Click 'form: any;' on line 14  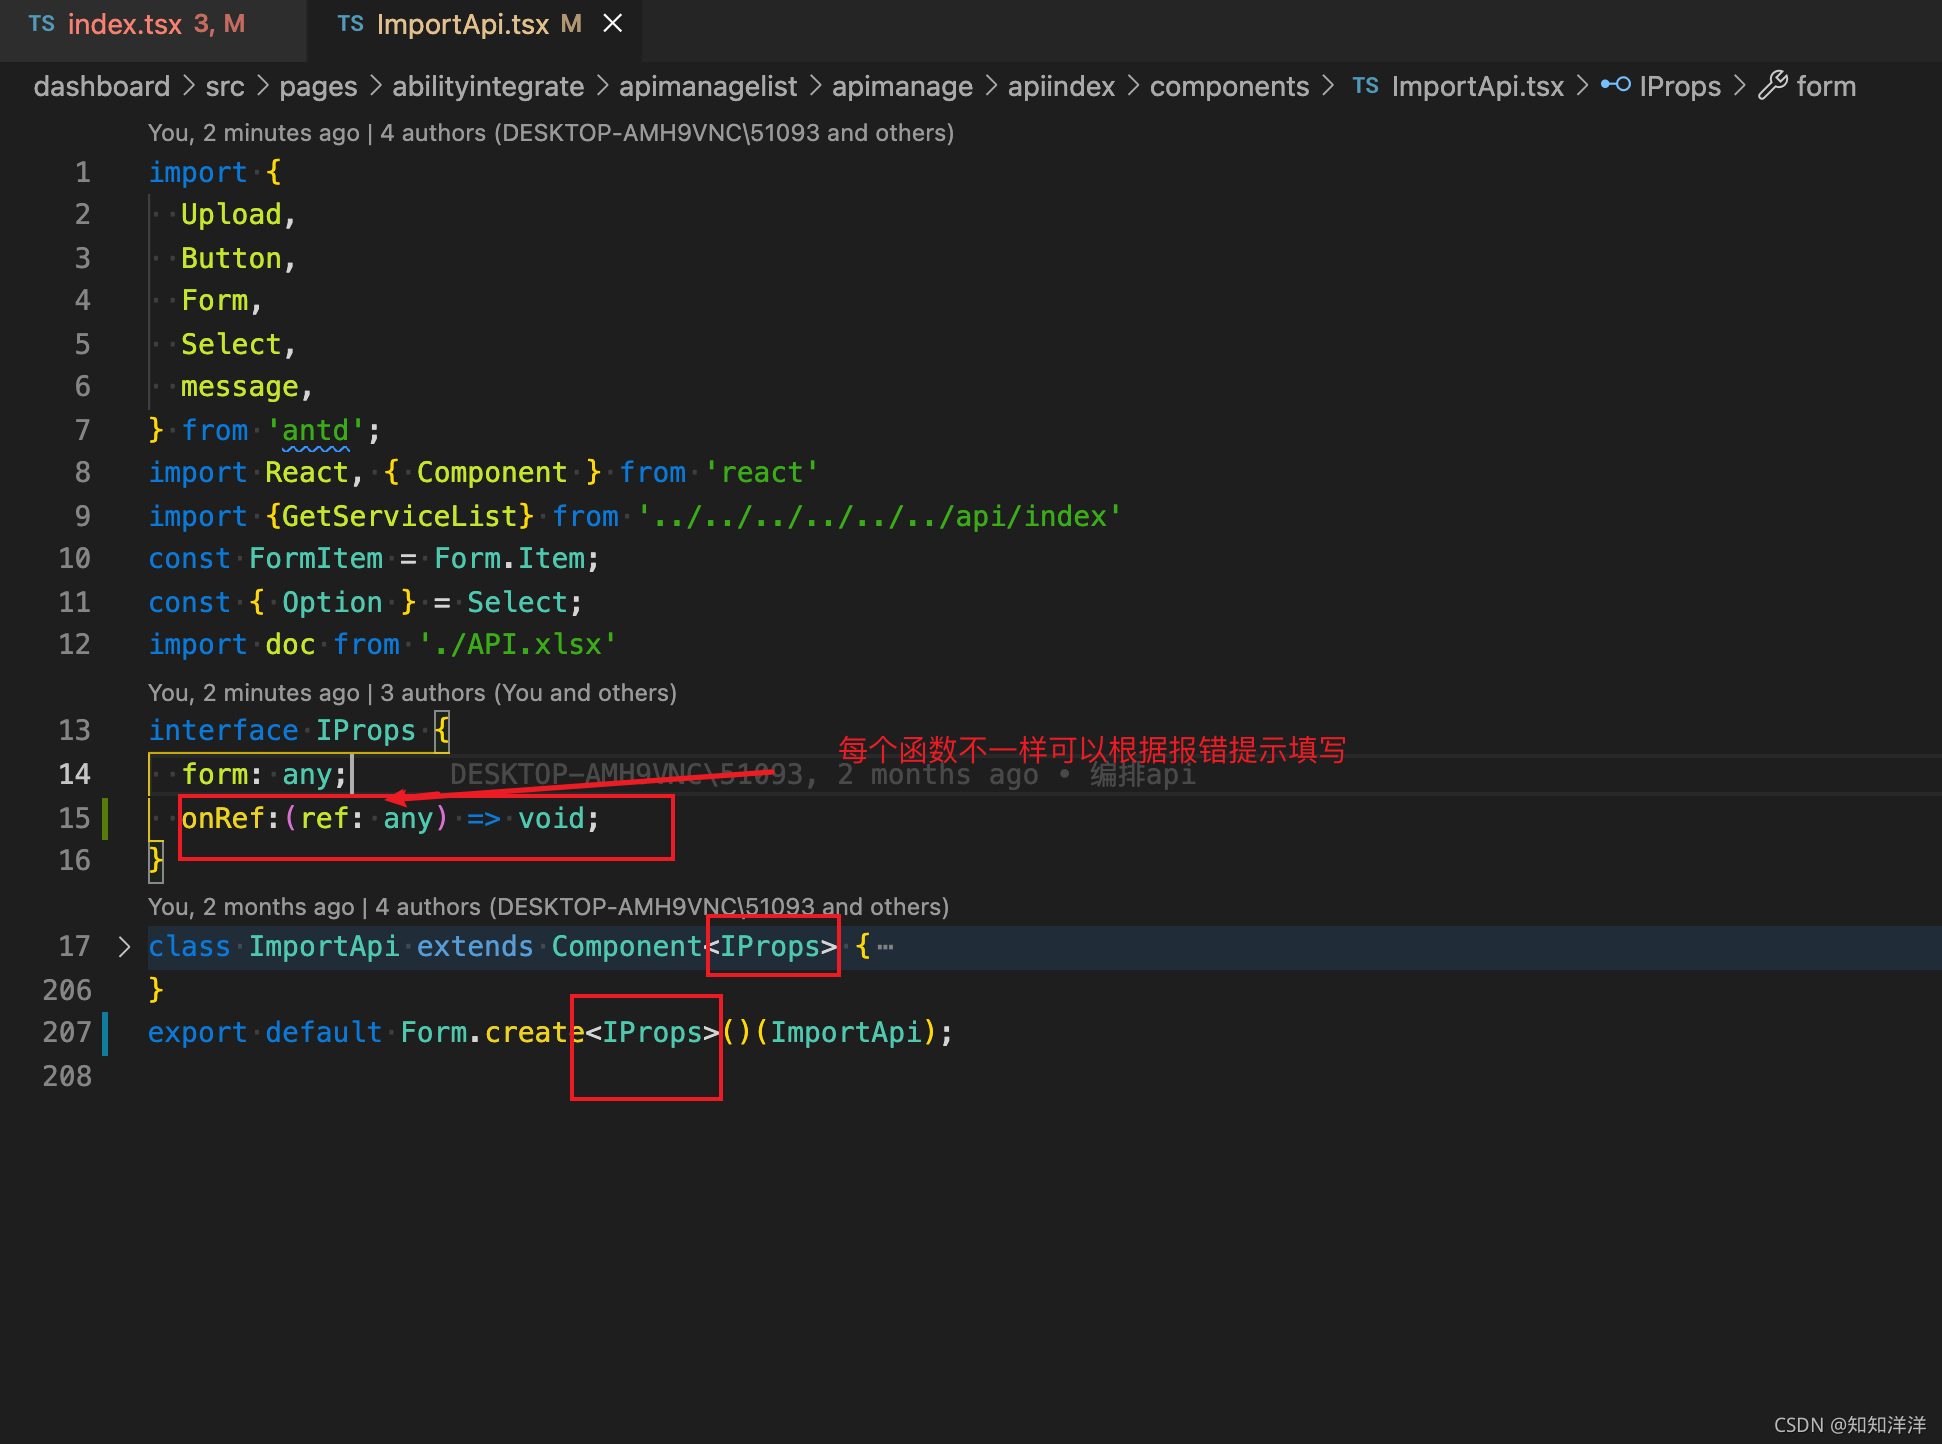click(265, 775)
